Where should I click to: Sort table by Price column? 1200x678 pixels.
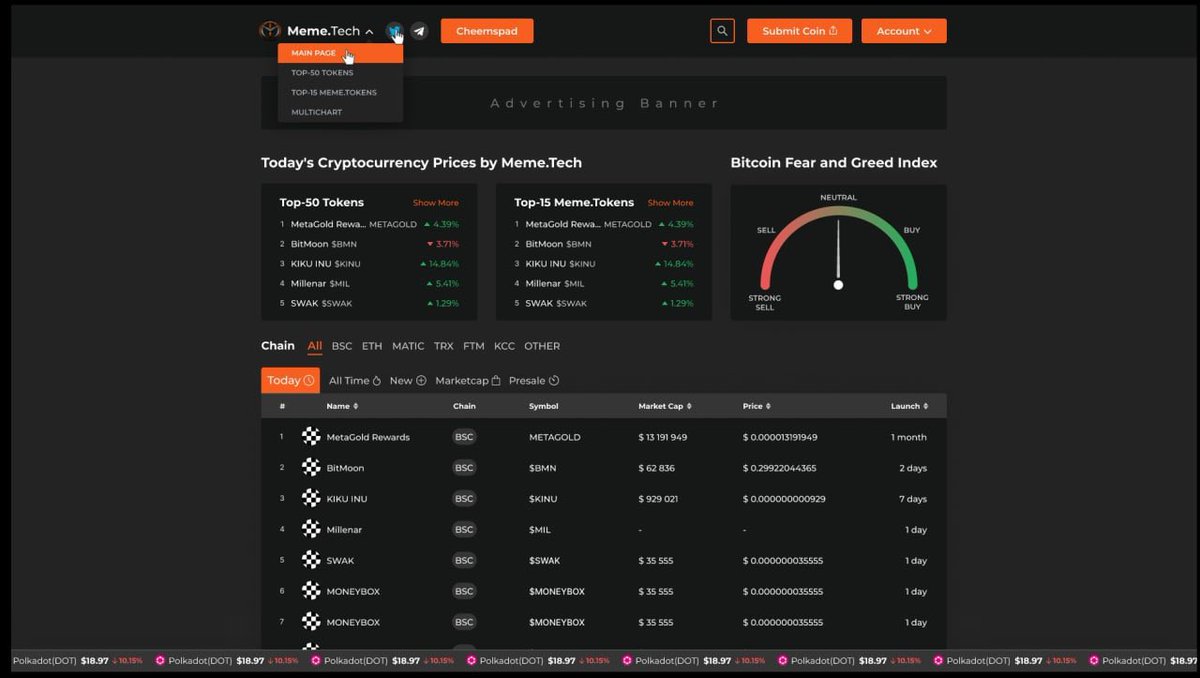pos(757,406)
